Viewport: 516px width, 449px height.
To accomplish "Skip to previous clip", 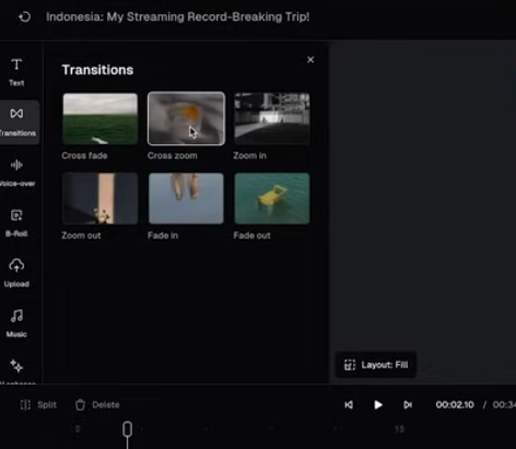I will tap(349, 405).
